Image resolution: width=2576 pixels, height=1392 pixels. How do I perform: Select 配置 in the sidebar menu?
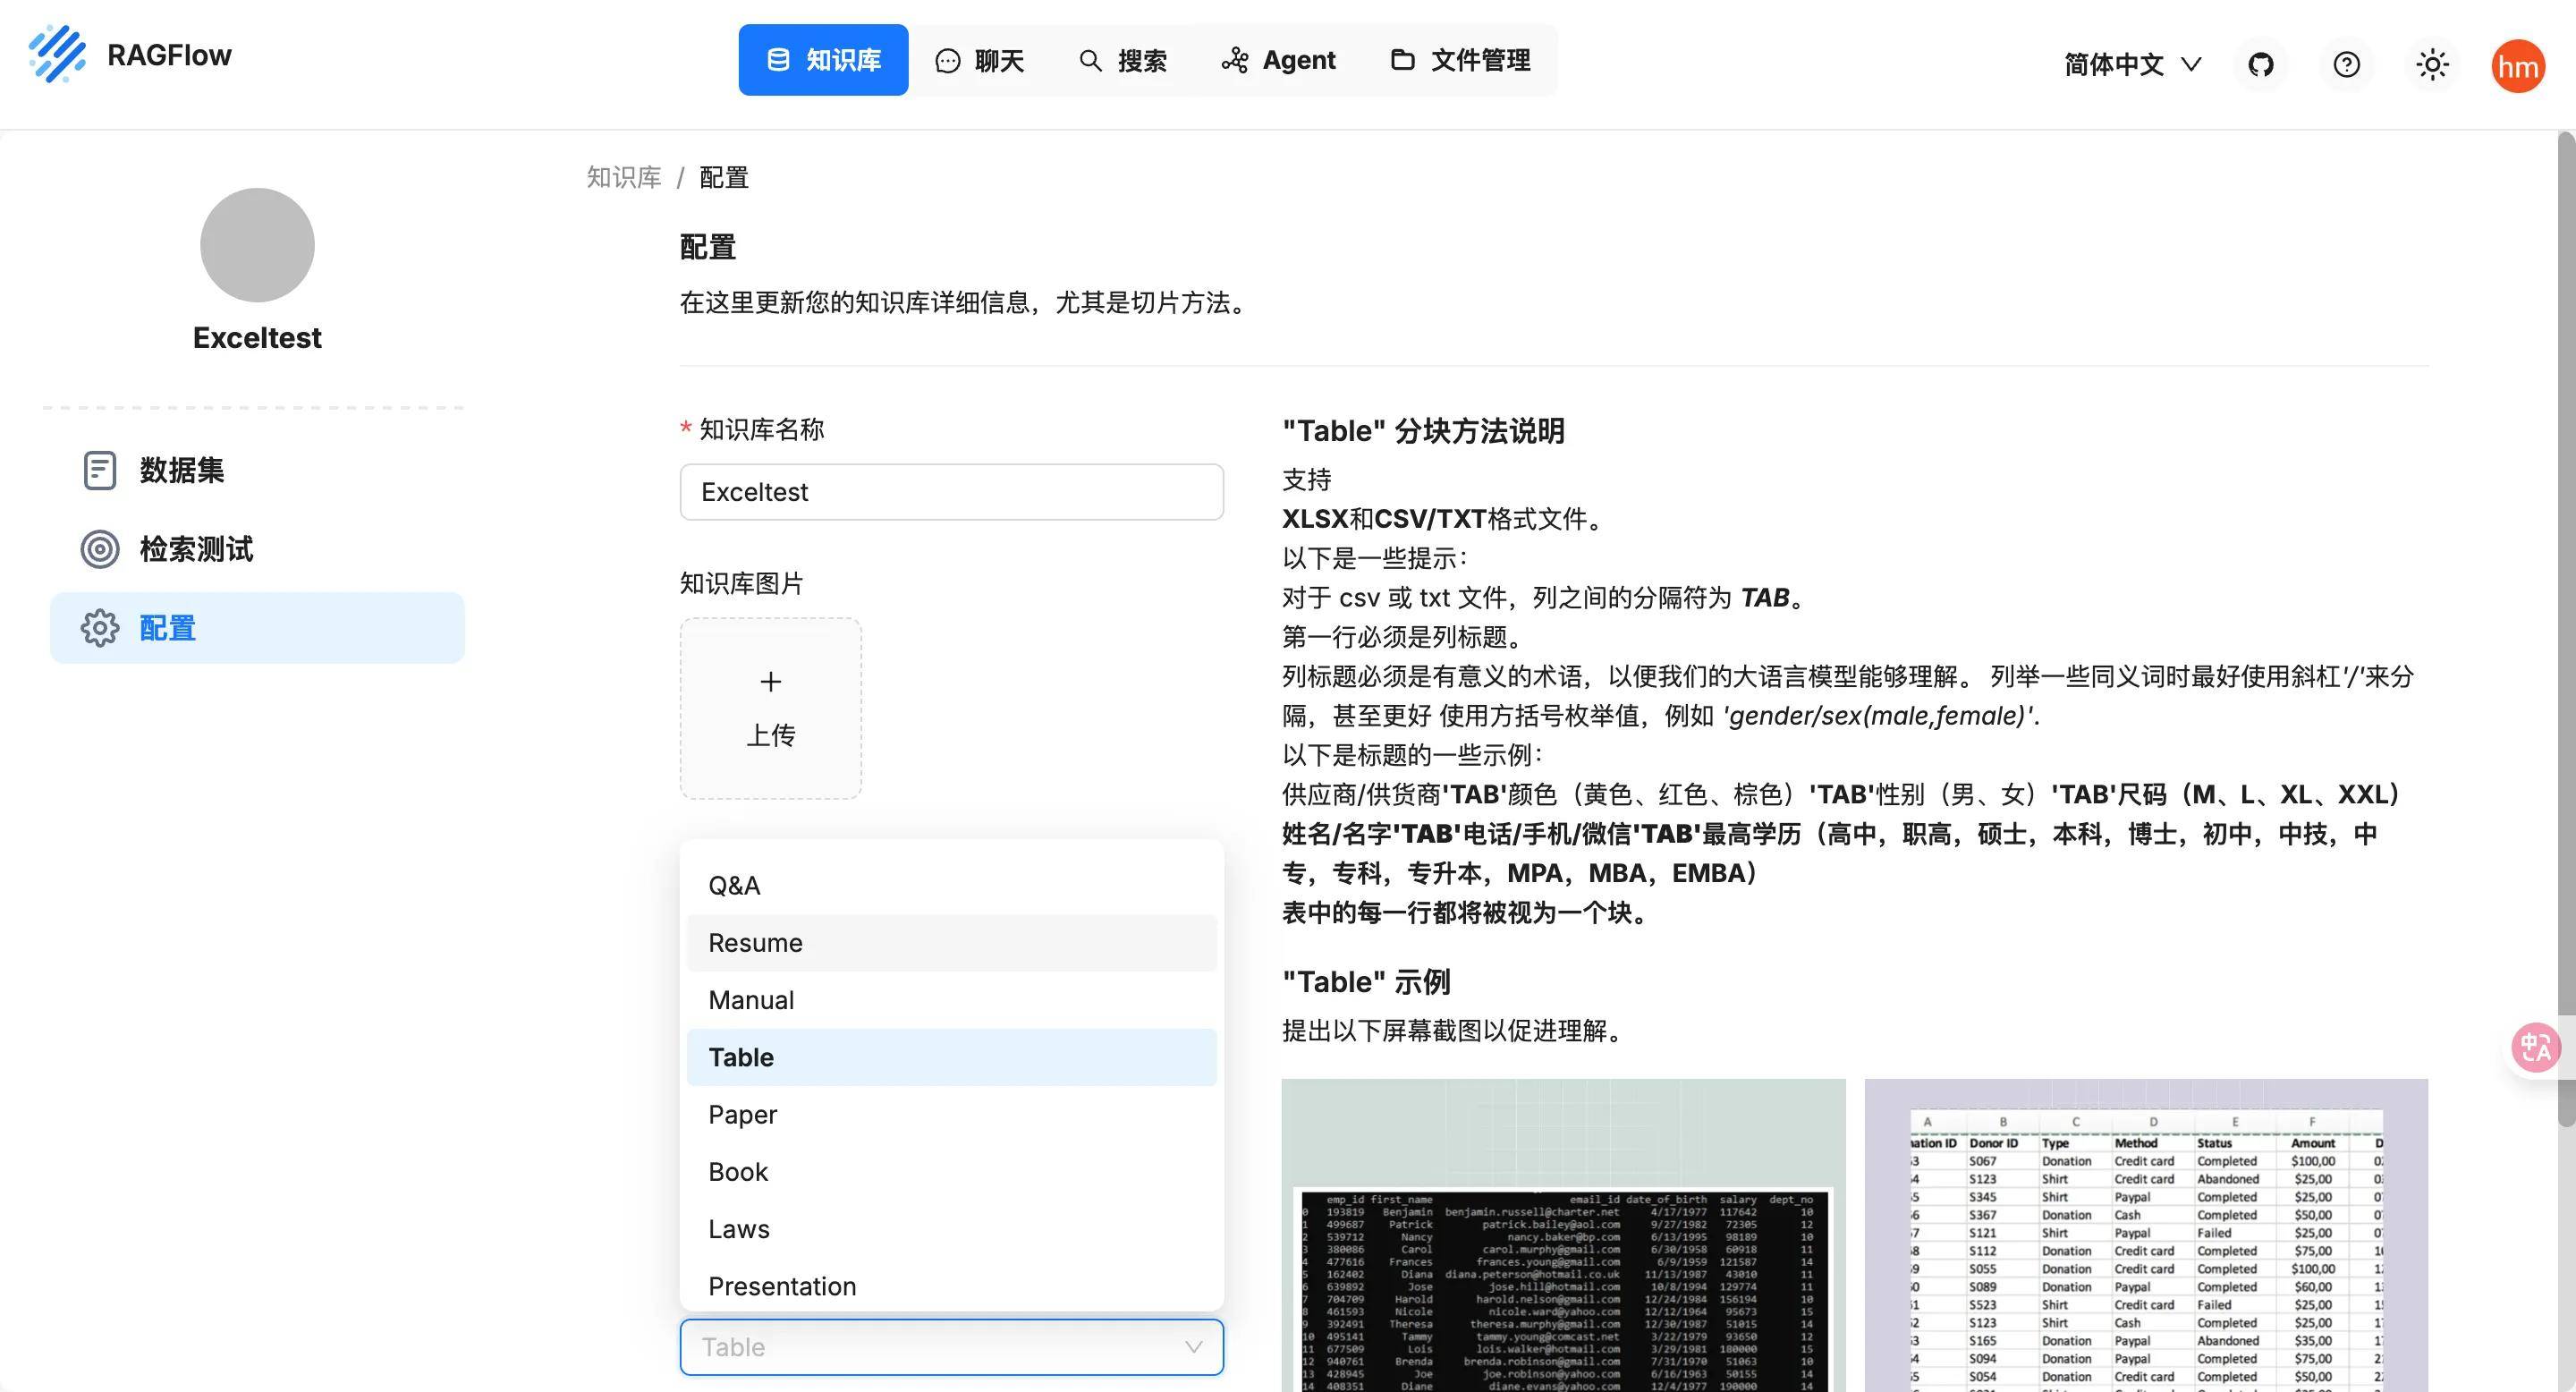167,628
